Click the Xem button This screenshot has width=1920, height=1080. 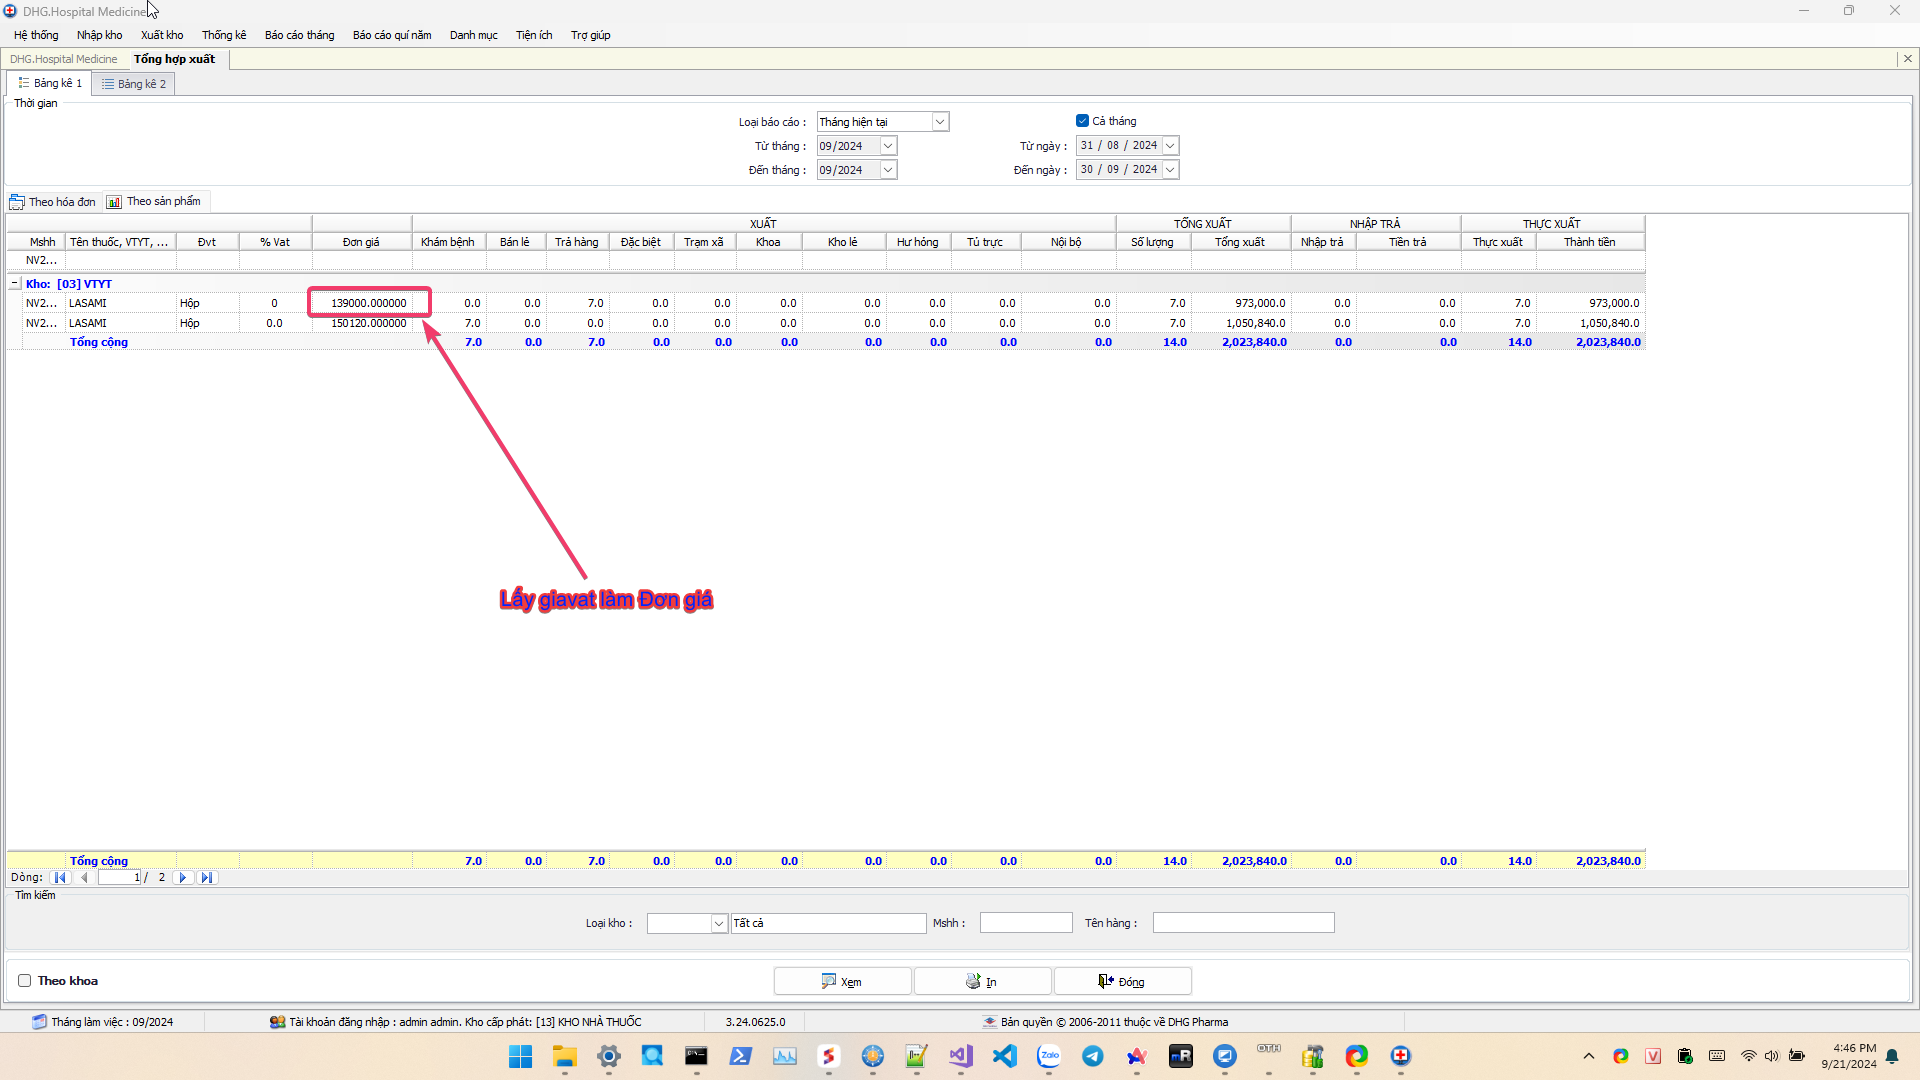pos(842,982)
